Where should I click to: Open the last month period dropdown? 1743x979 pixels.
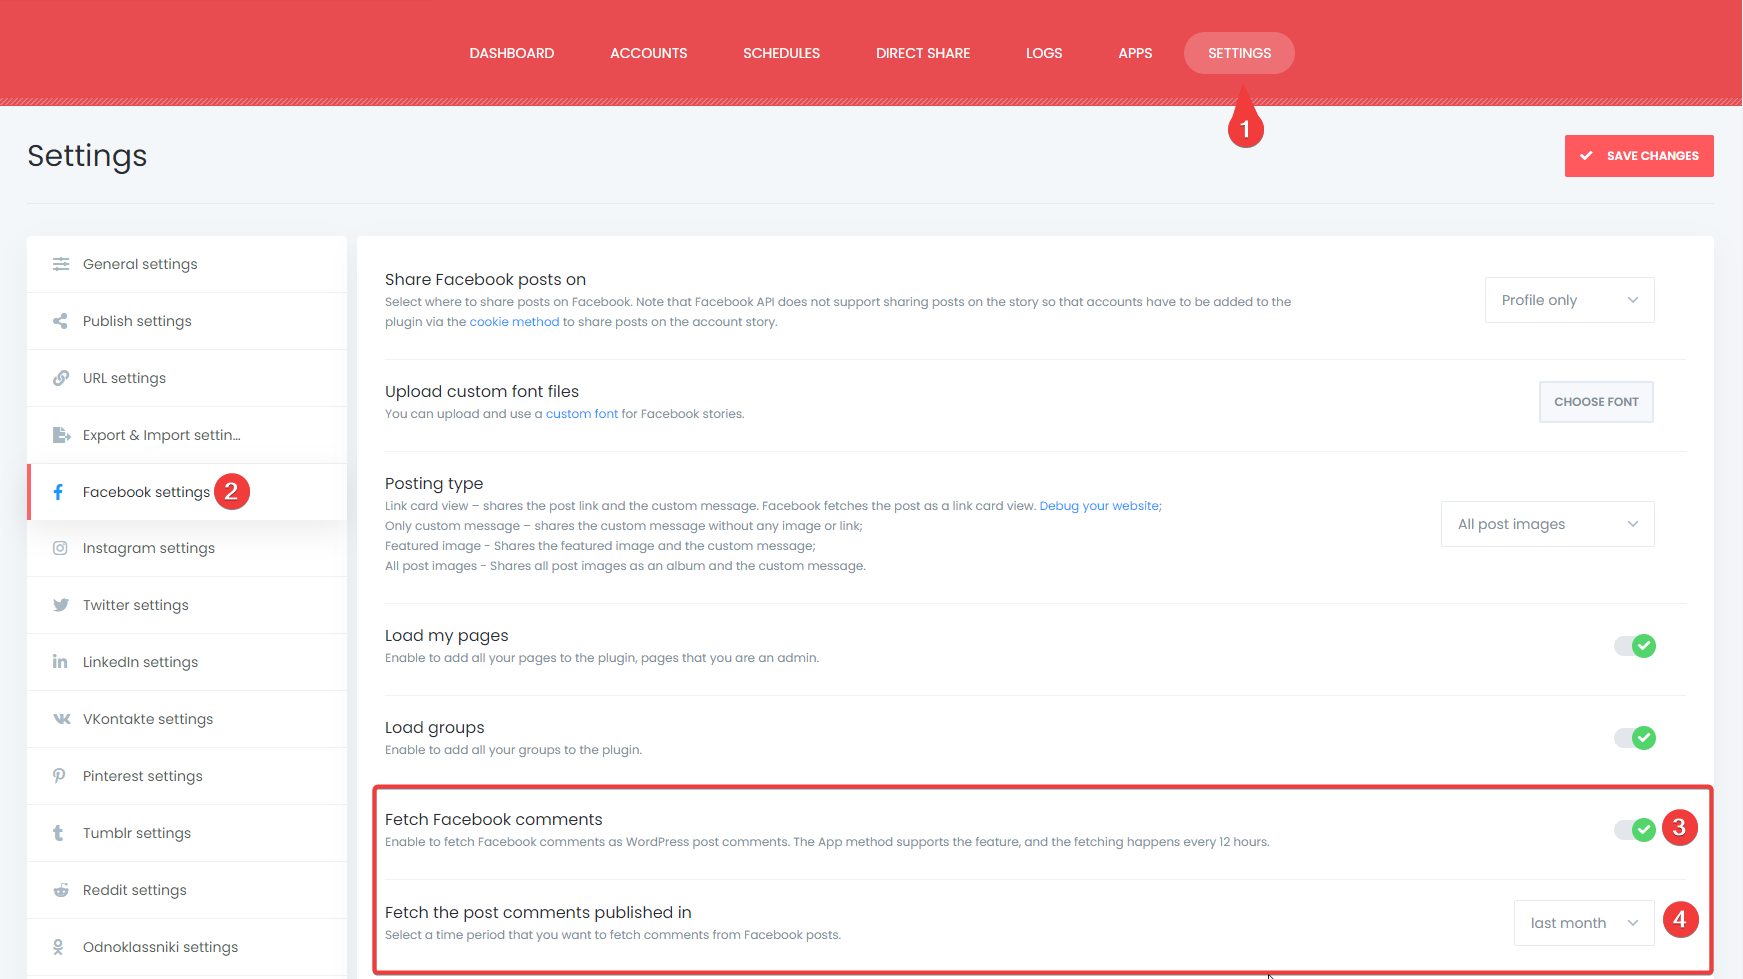tap(1584, 923)
